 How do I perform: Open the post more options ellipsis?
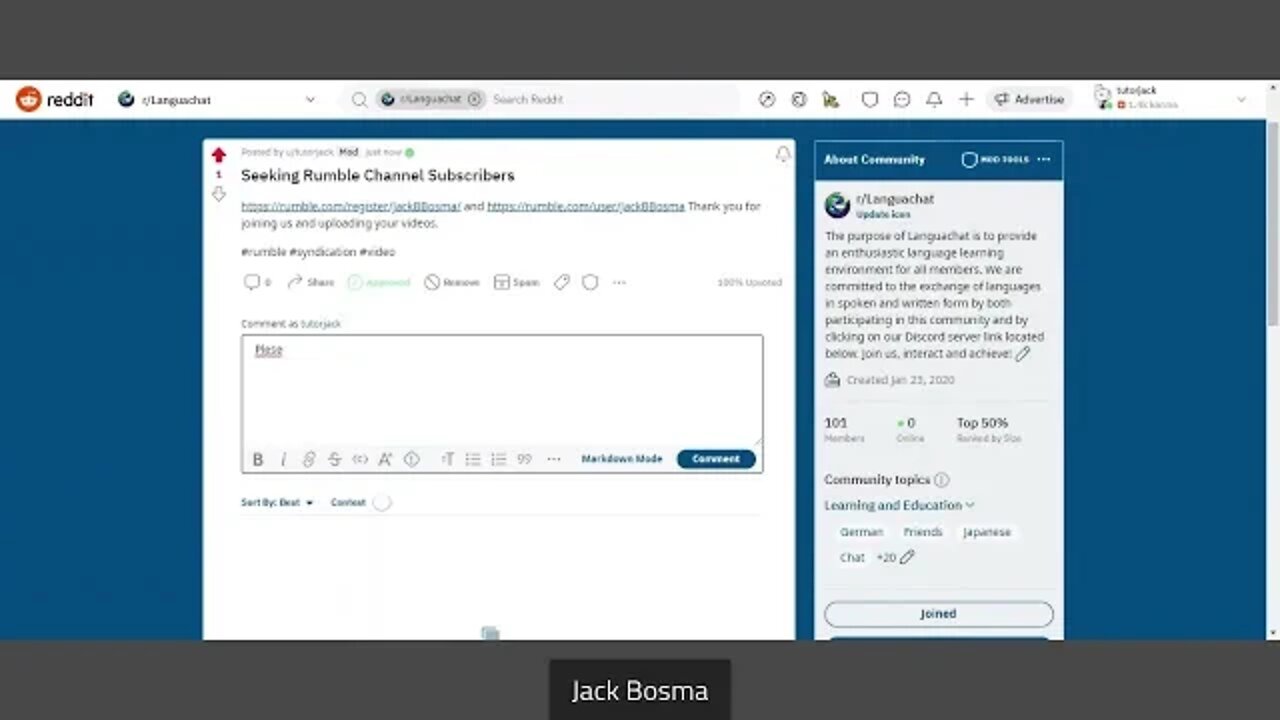[x=619, y=282]
